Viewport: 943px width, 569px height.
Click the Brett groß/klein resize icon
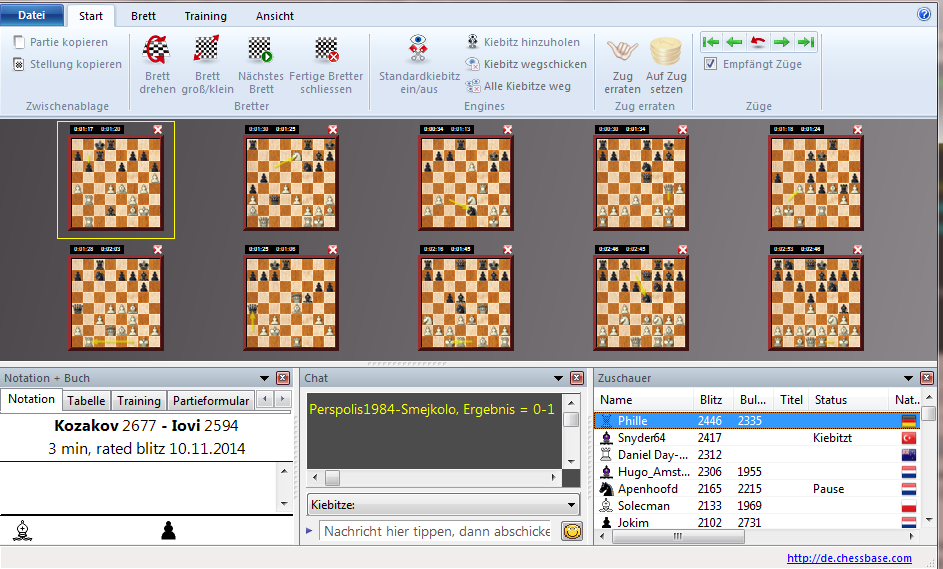(207, 50)
